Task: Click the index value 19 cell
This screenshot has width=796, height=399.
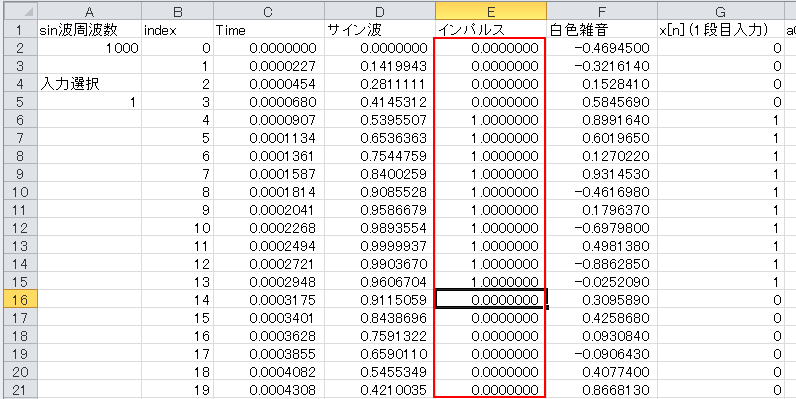Action: [177, 390]
